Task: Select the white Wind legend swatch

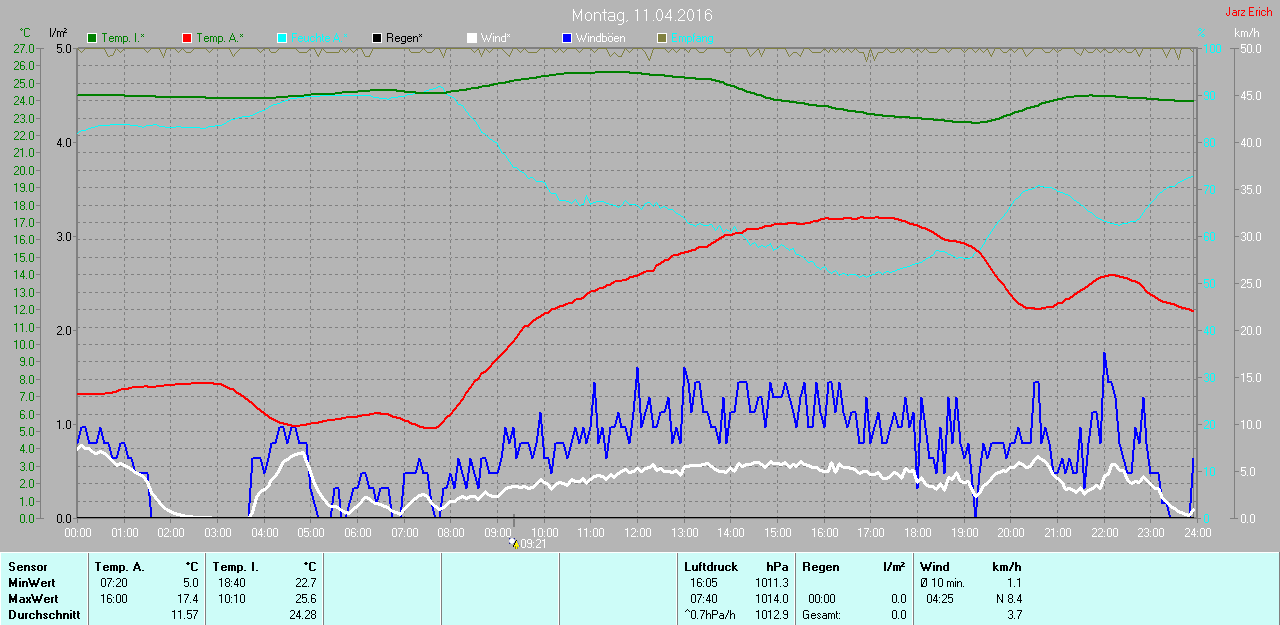Action: 472,38
